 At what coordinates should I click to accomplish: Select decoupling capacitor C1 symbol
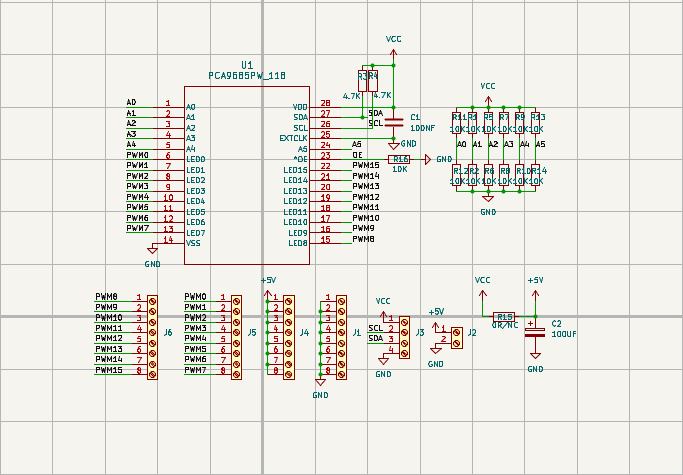tap(394, 123)
